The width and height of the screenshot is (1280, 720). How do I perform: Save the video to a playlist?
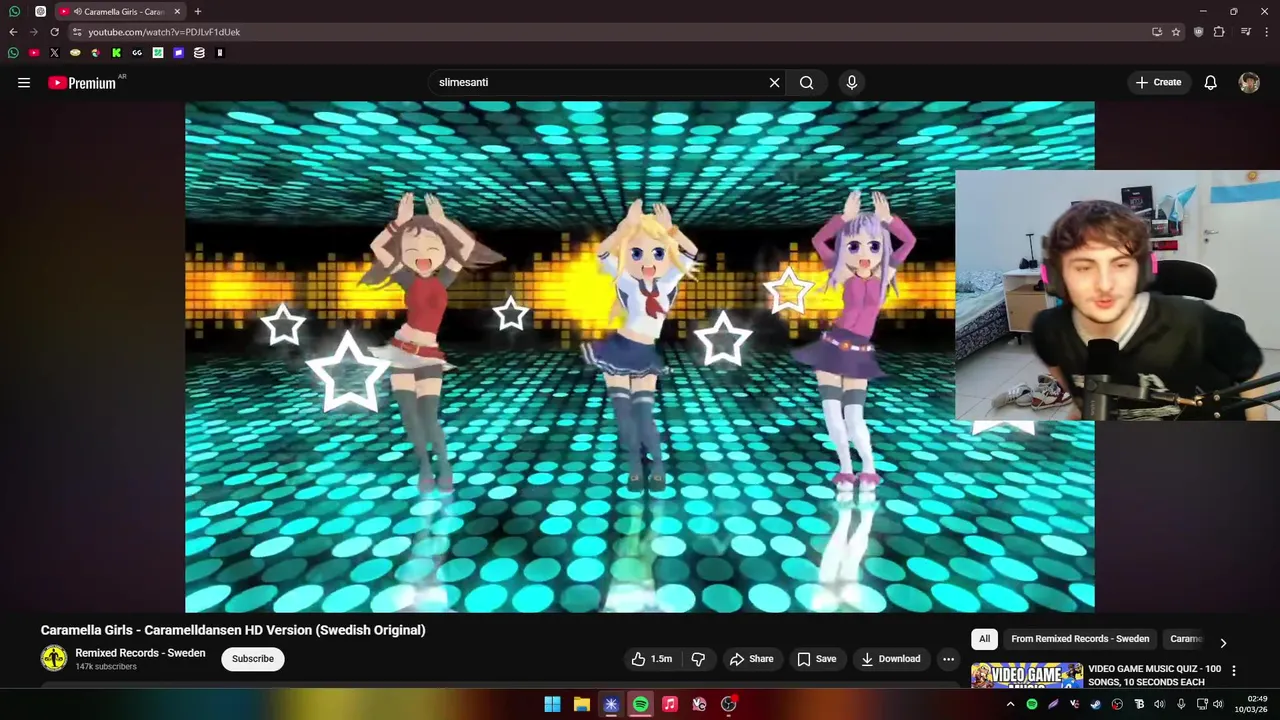point(816,659)
